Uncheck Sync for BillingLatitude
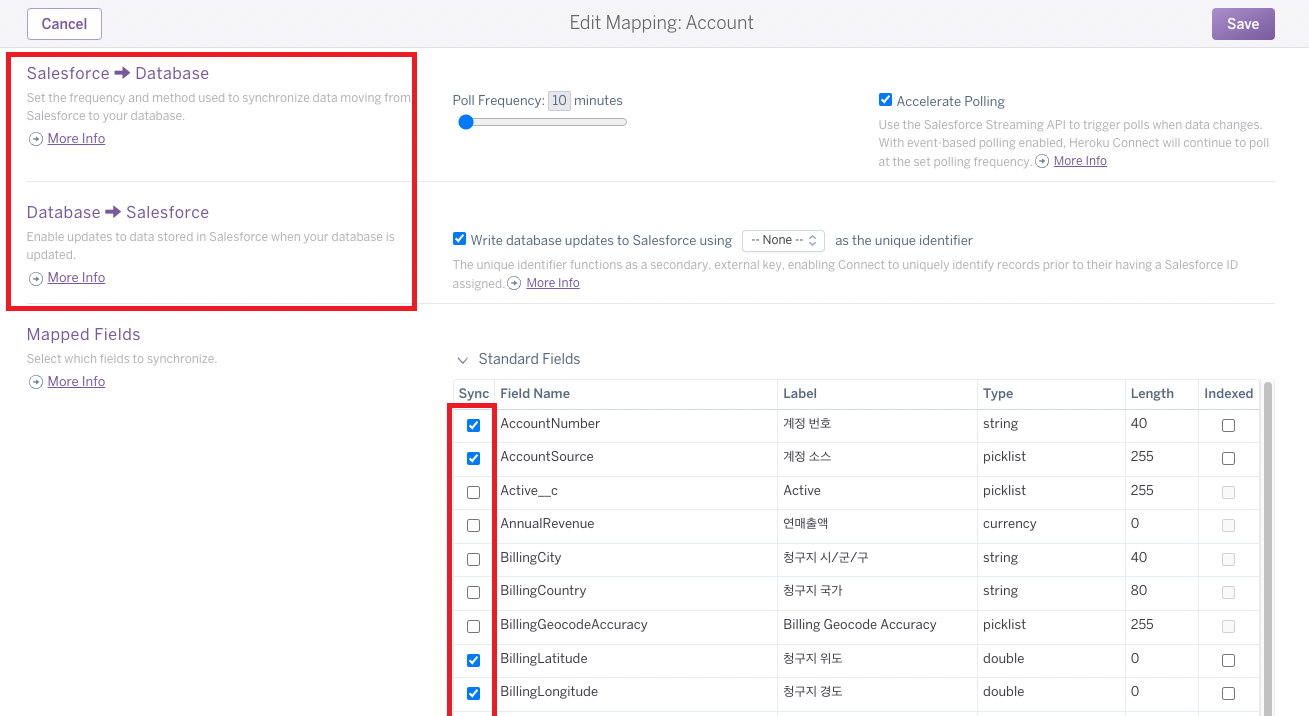The image size is (1309, 716). (473, 660)
